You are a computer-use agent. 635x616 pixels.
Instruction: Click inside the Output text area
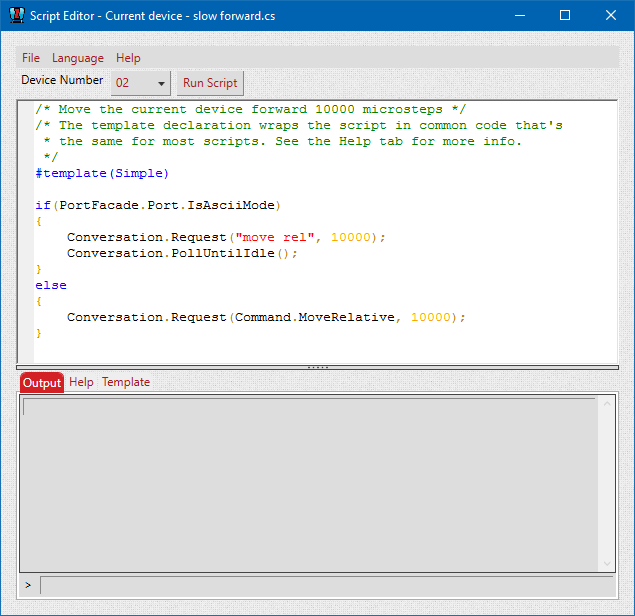click(309, 484)
